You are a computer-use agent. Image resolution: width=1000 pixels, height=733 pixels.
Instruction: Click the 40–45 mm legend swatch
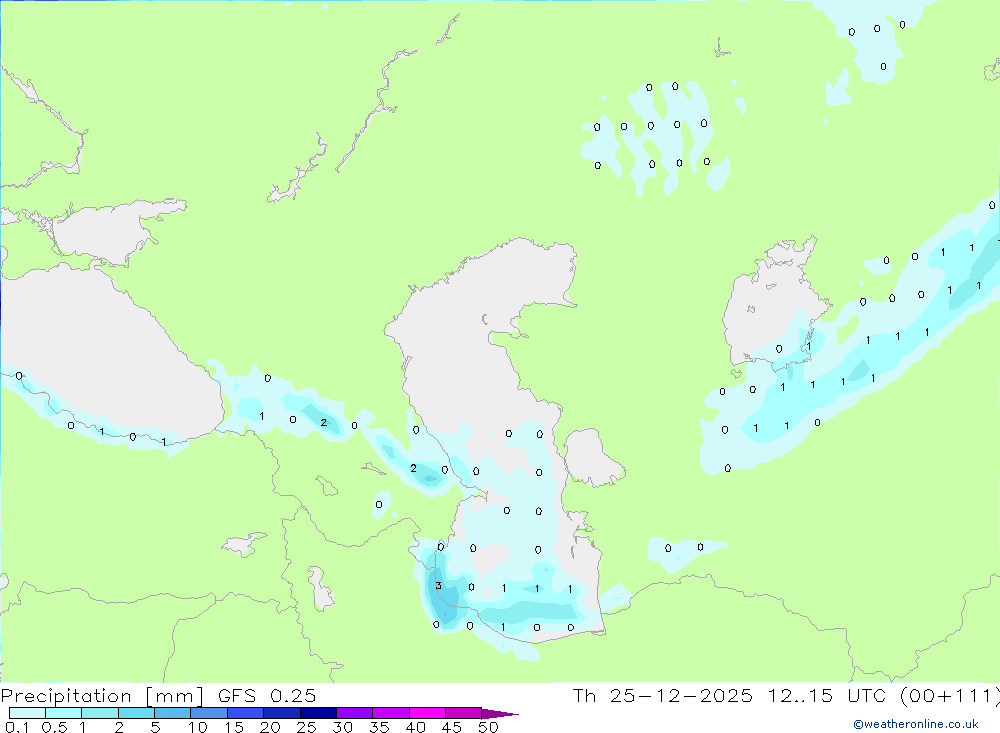pos(427,713)
